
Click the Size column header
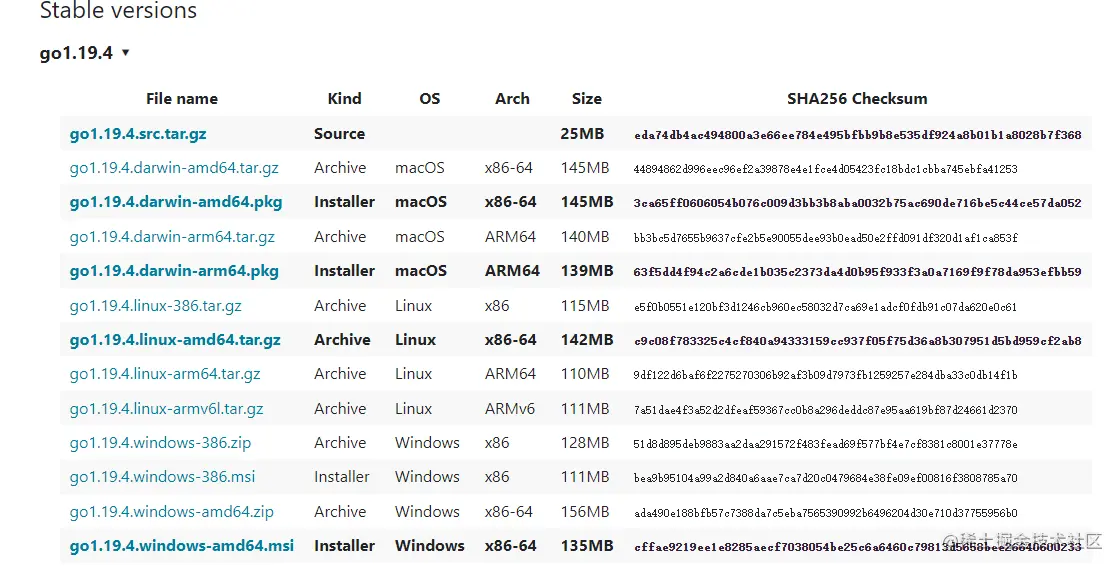pyautogui.click(x=586, y=99)
